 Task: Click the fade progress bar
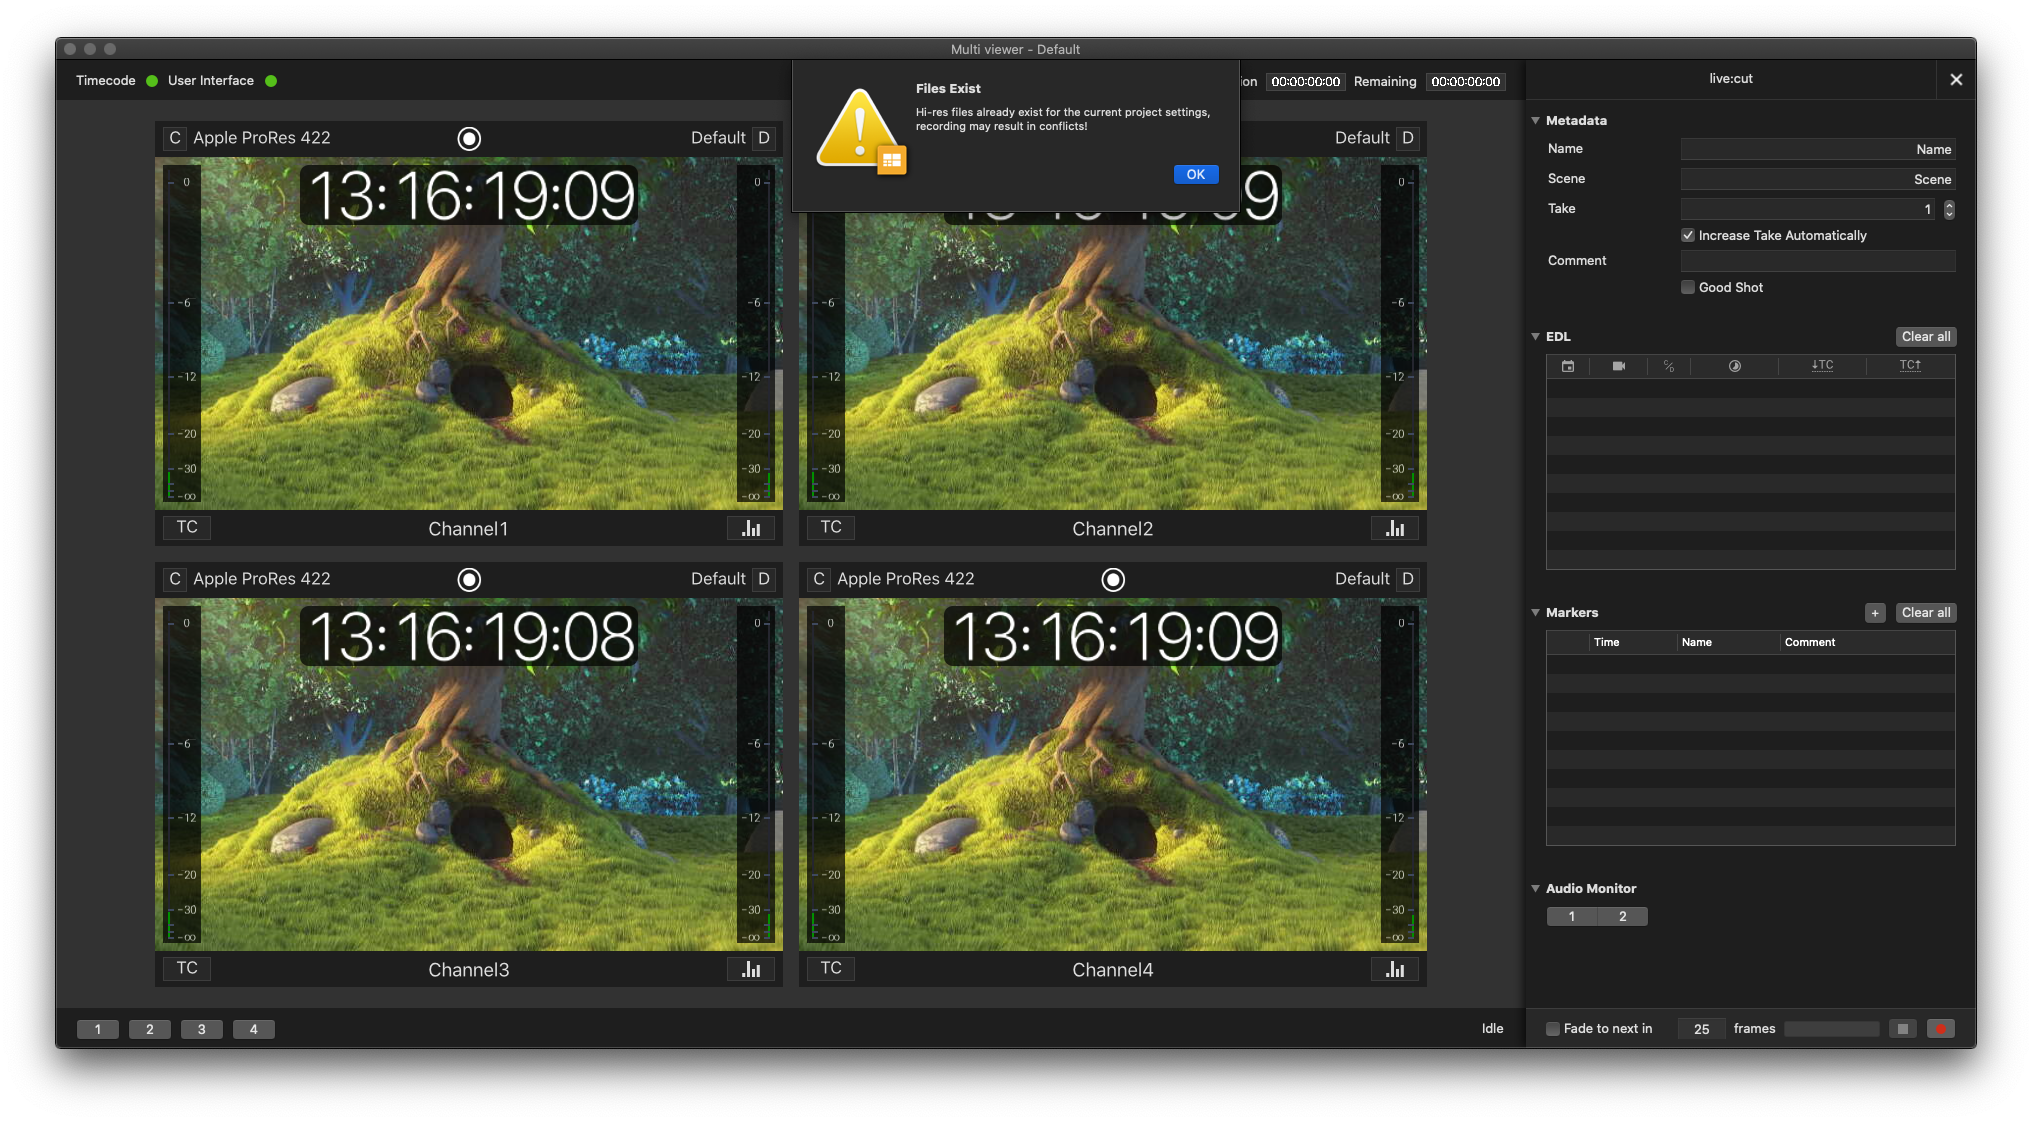(x=1832, y=1029)
